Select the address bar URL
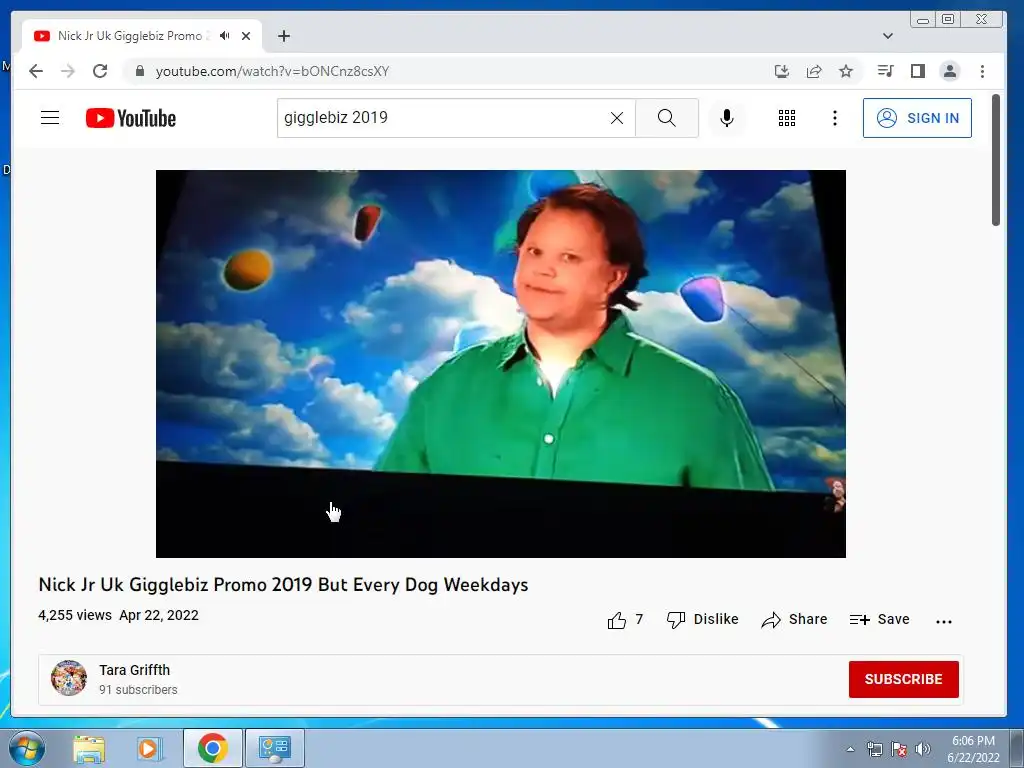1024x768 pixels. [x=272, y=71]
